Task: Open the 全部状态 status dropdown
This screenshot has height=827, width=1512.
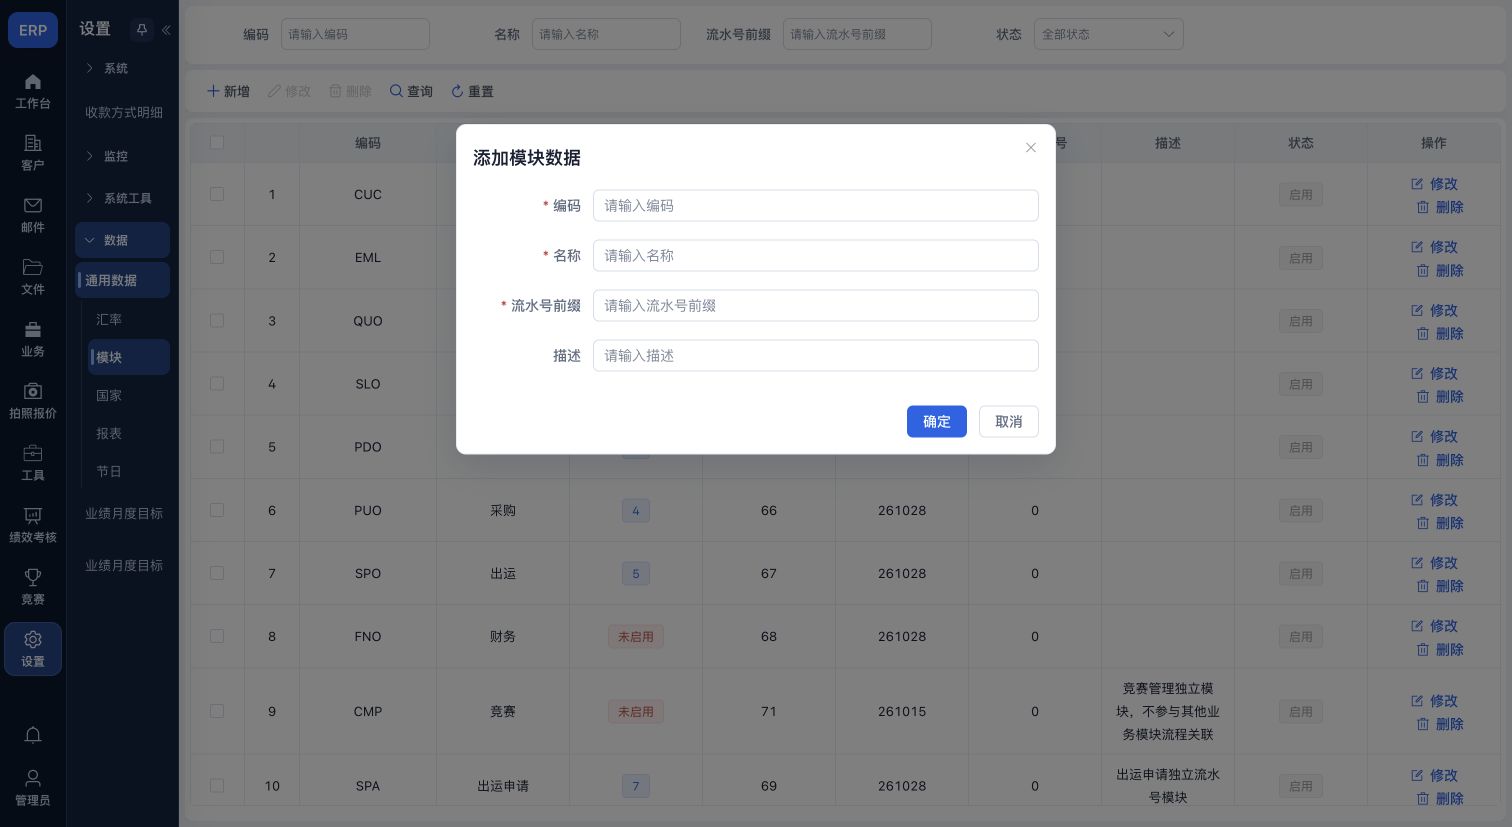Action: [1109, 34]
